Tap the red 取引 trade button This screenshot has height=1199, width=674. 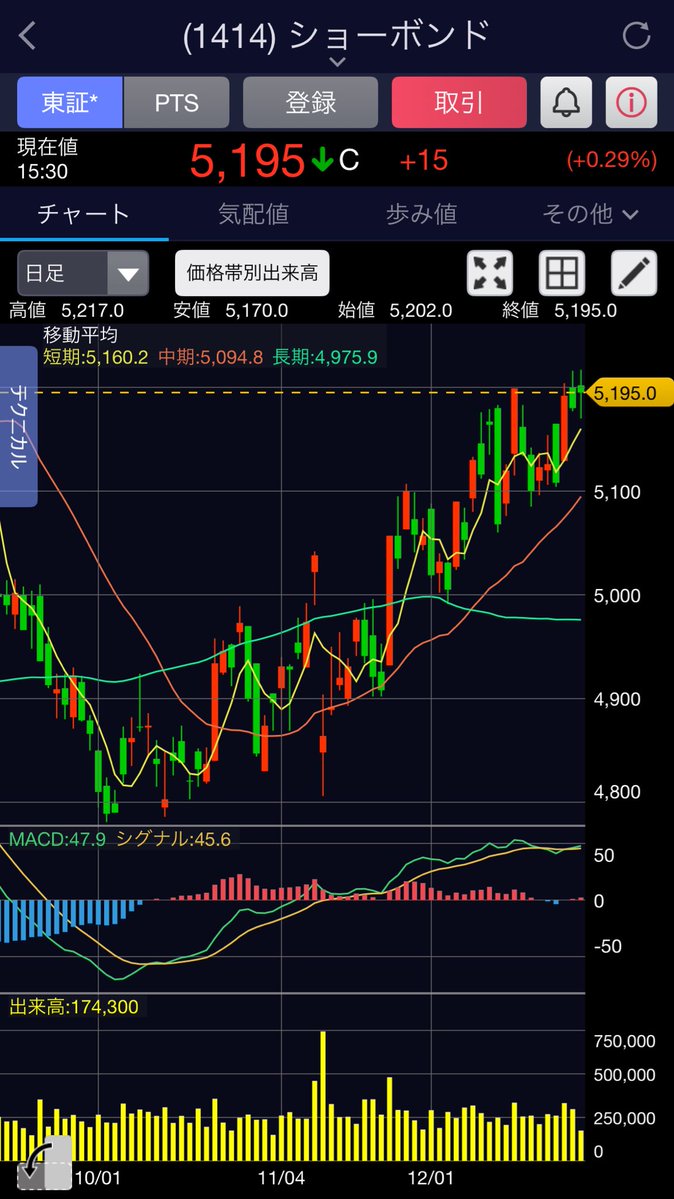click(x=459, y=102)
